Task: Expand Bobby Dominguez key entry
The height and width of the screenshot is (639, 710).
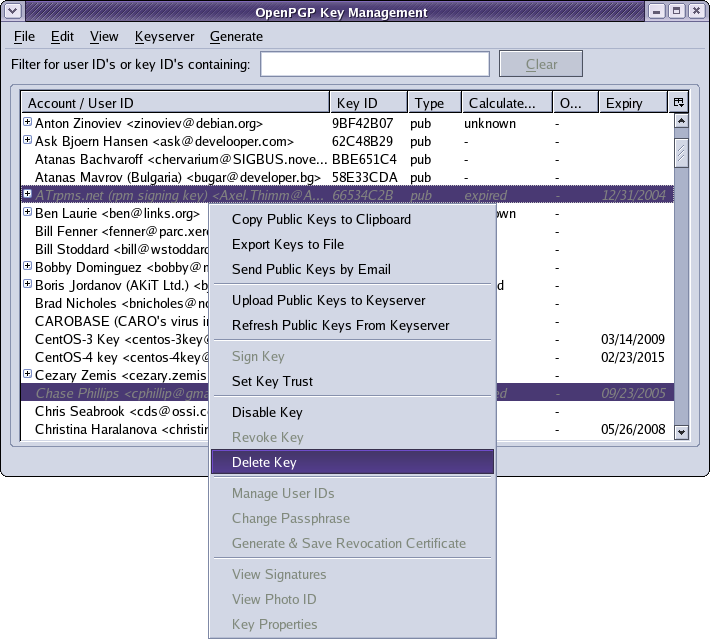Action: click(x=28, y=266)
